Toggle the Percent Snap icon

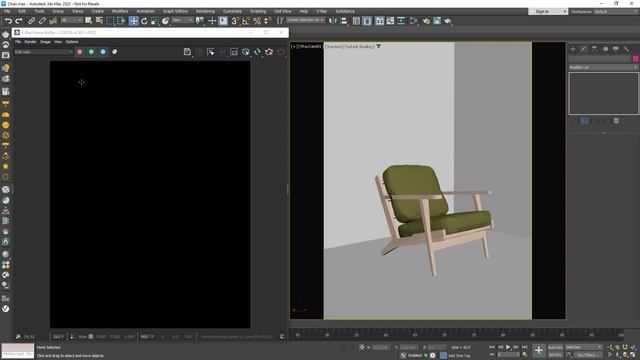coord(257,21)
